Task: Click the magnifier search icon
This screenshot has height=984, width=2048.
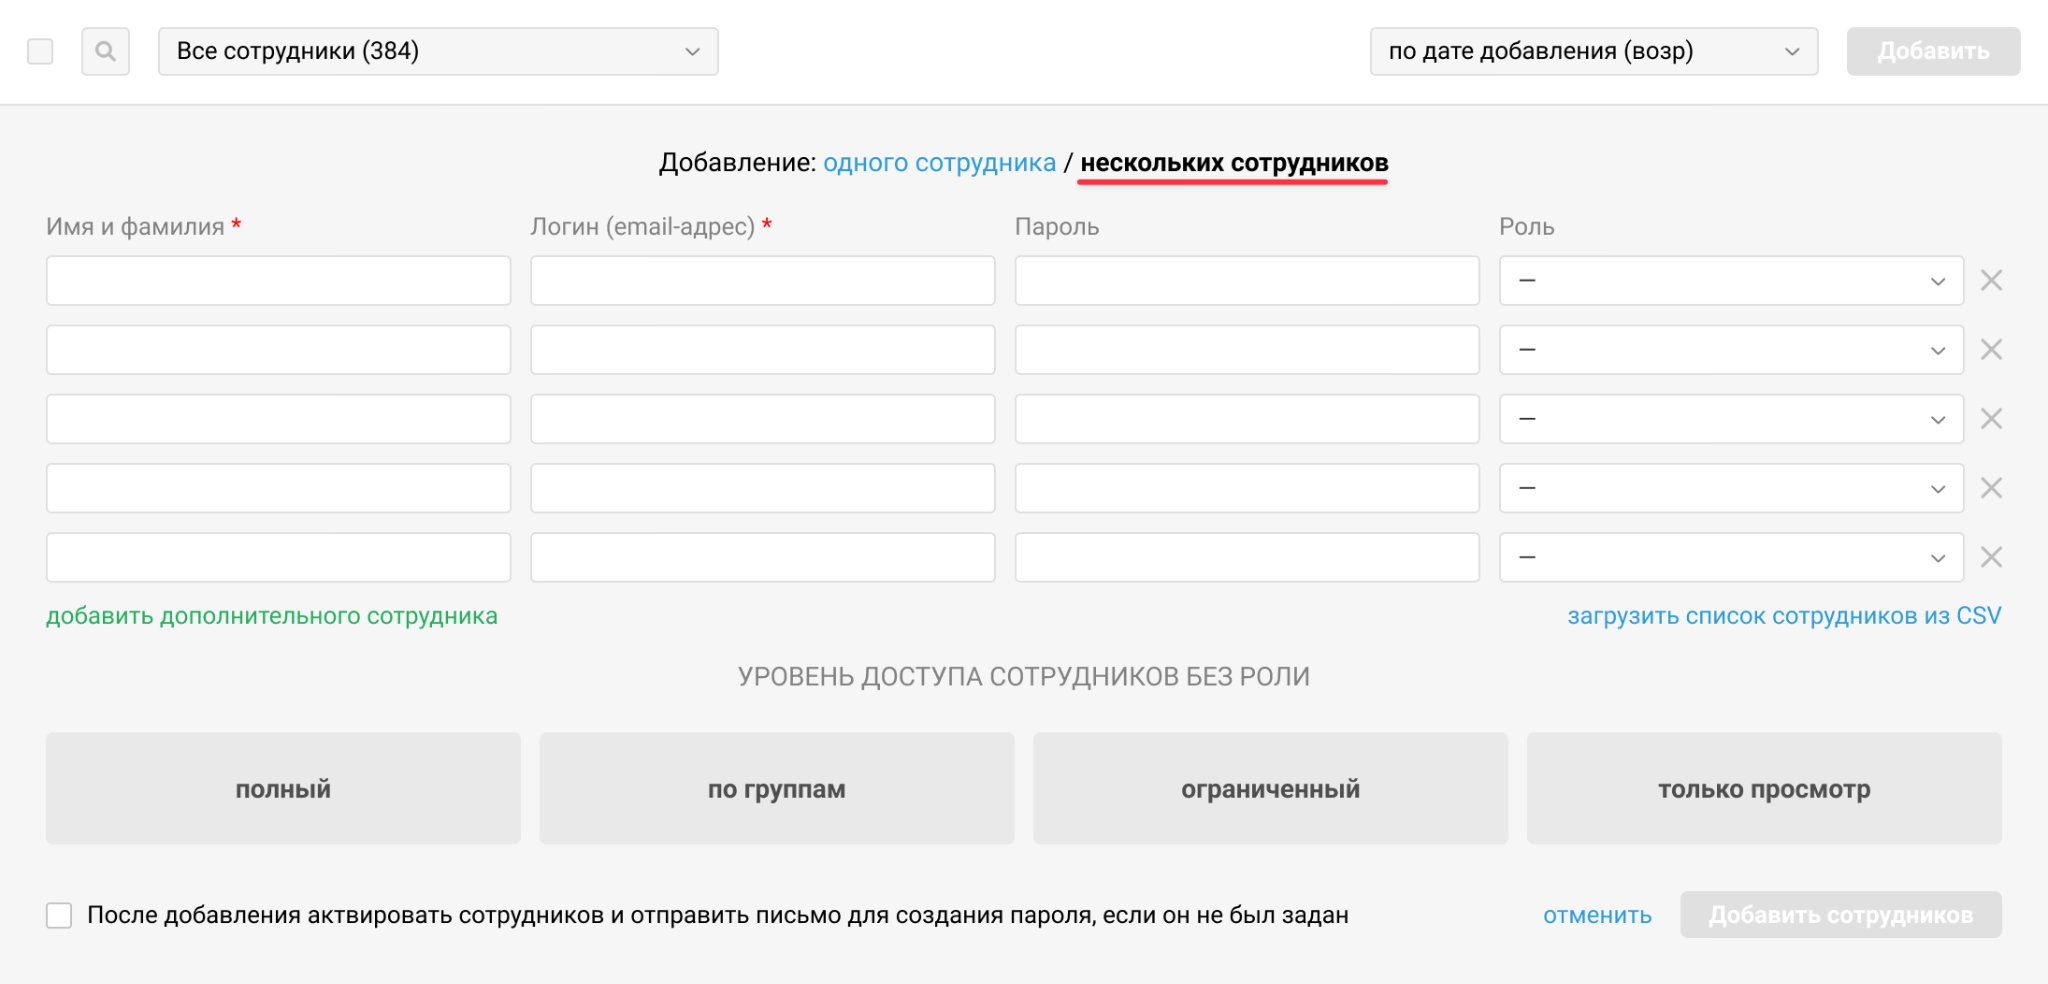Action: coord(105,51)
